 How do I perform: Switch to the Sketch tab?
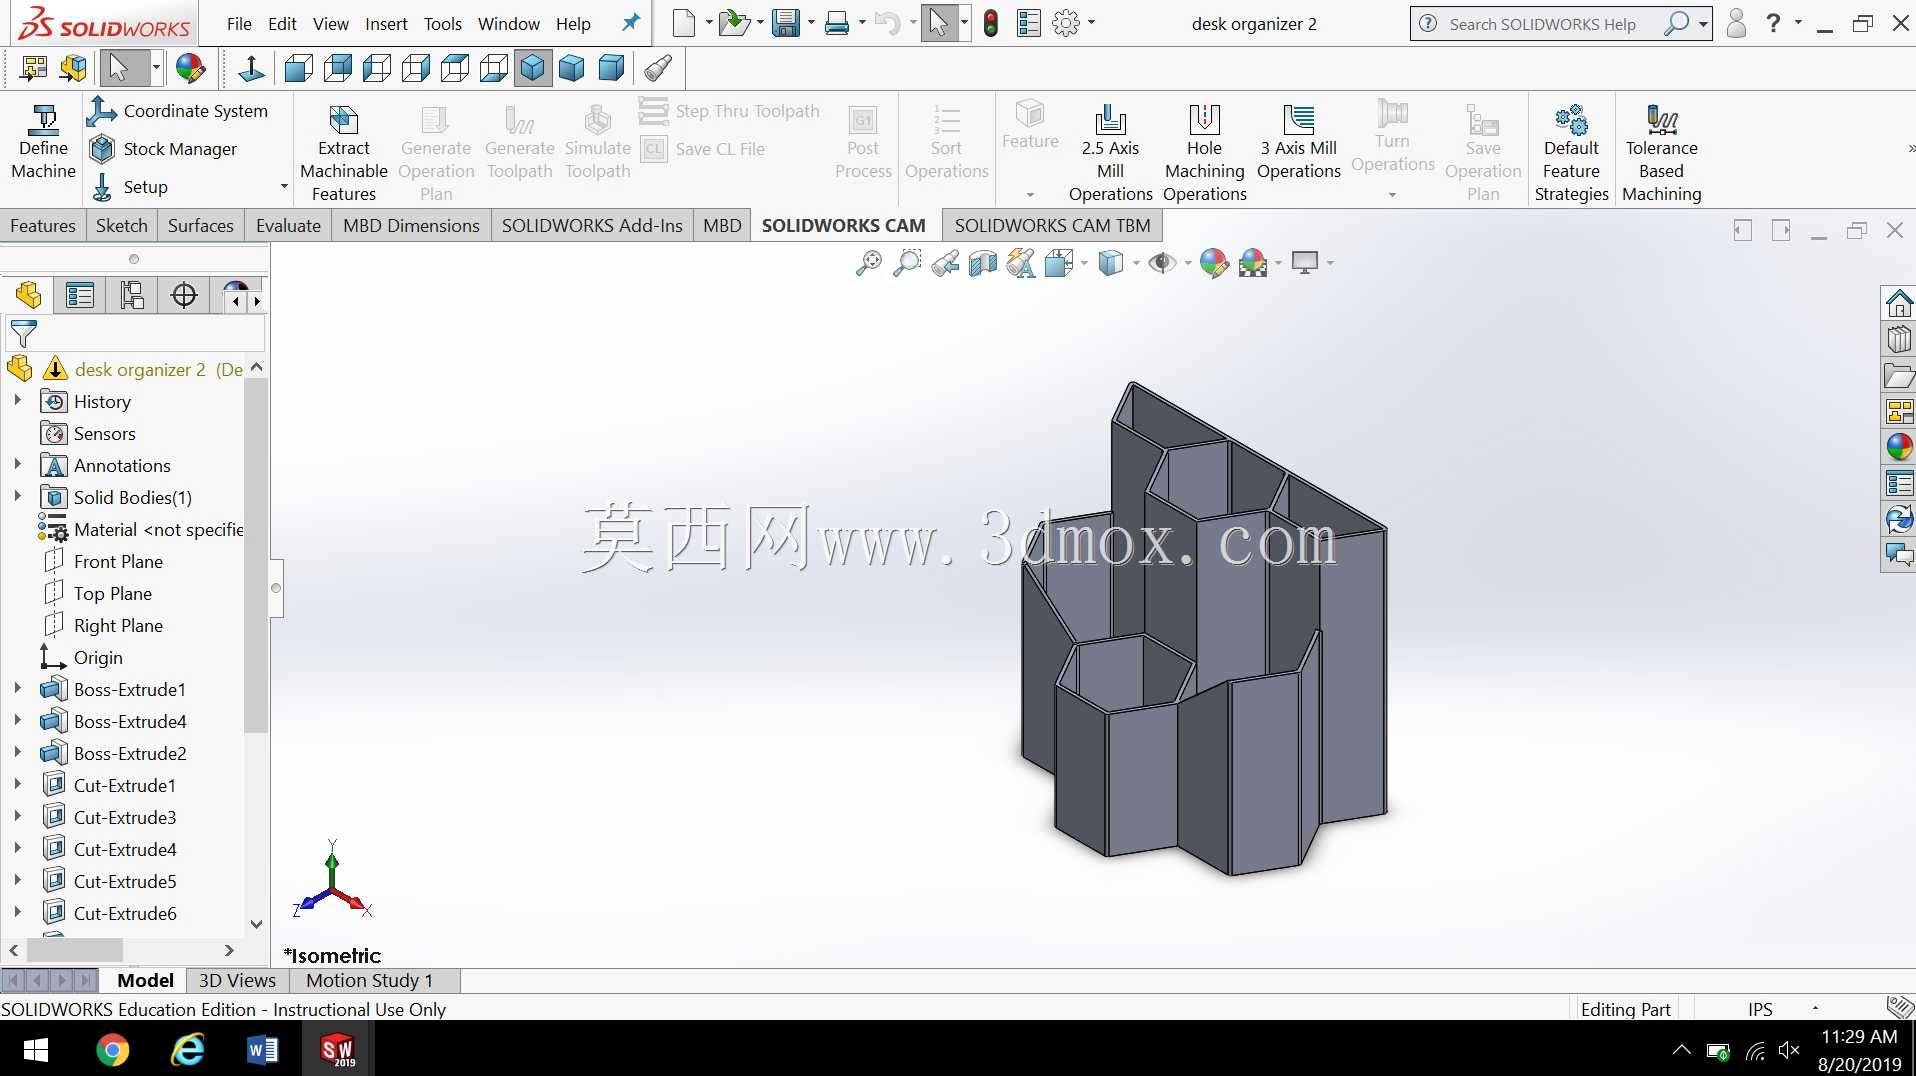click(x=121, y=226)
